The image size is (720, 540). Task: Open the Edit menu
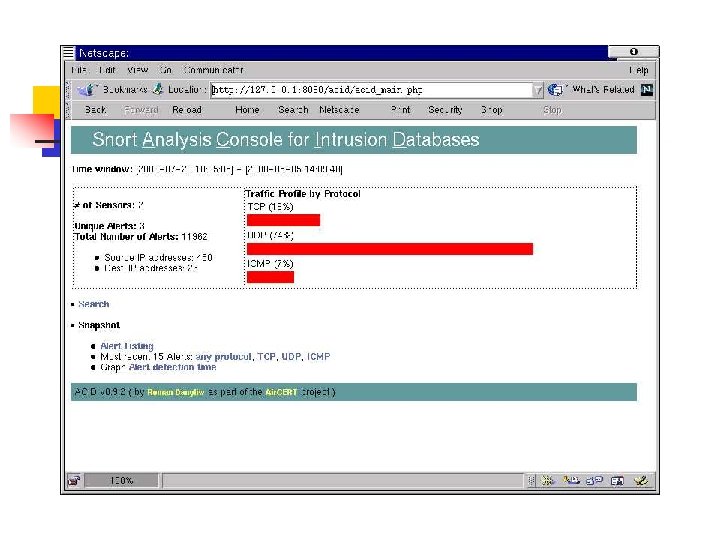click(x=107, y=70)
